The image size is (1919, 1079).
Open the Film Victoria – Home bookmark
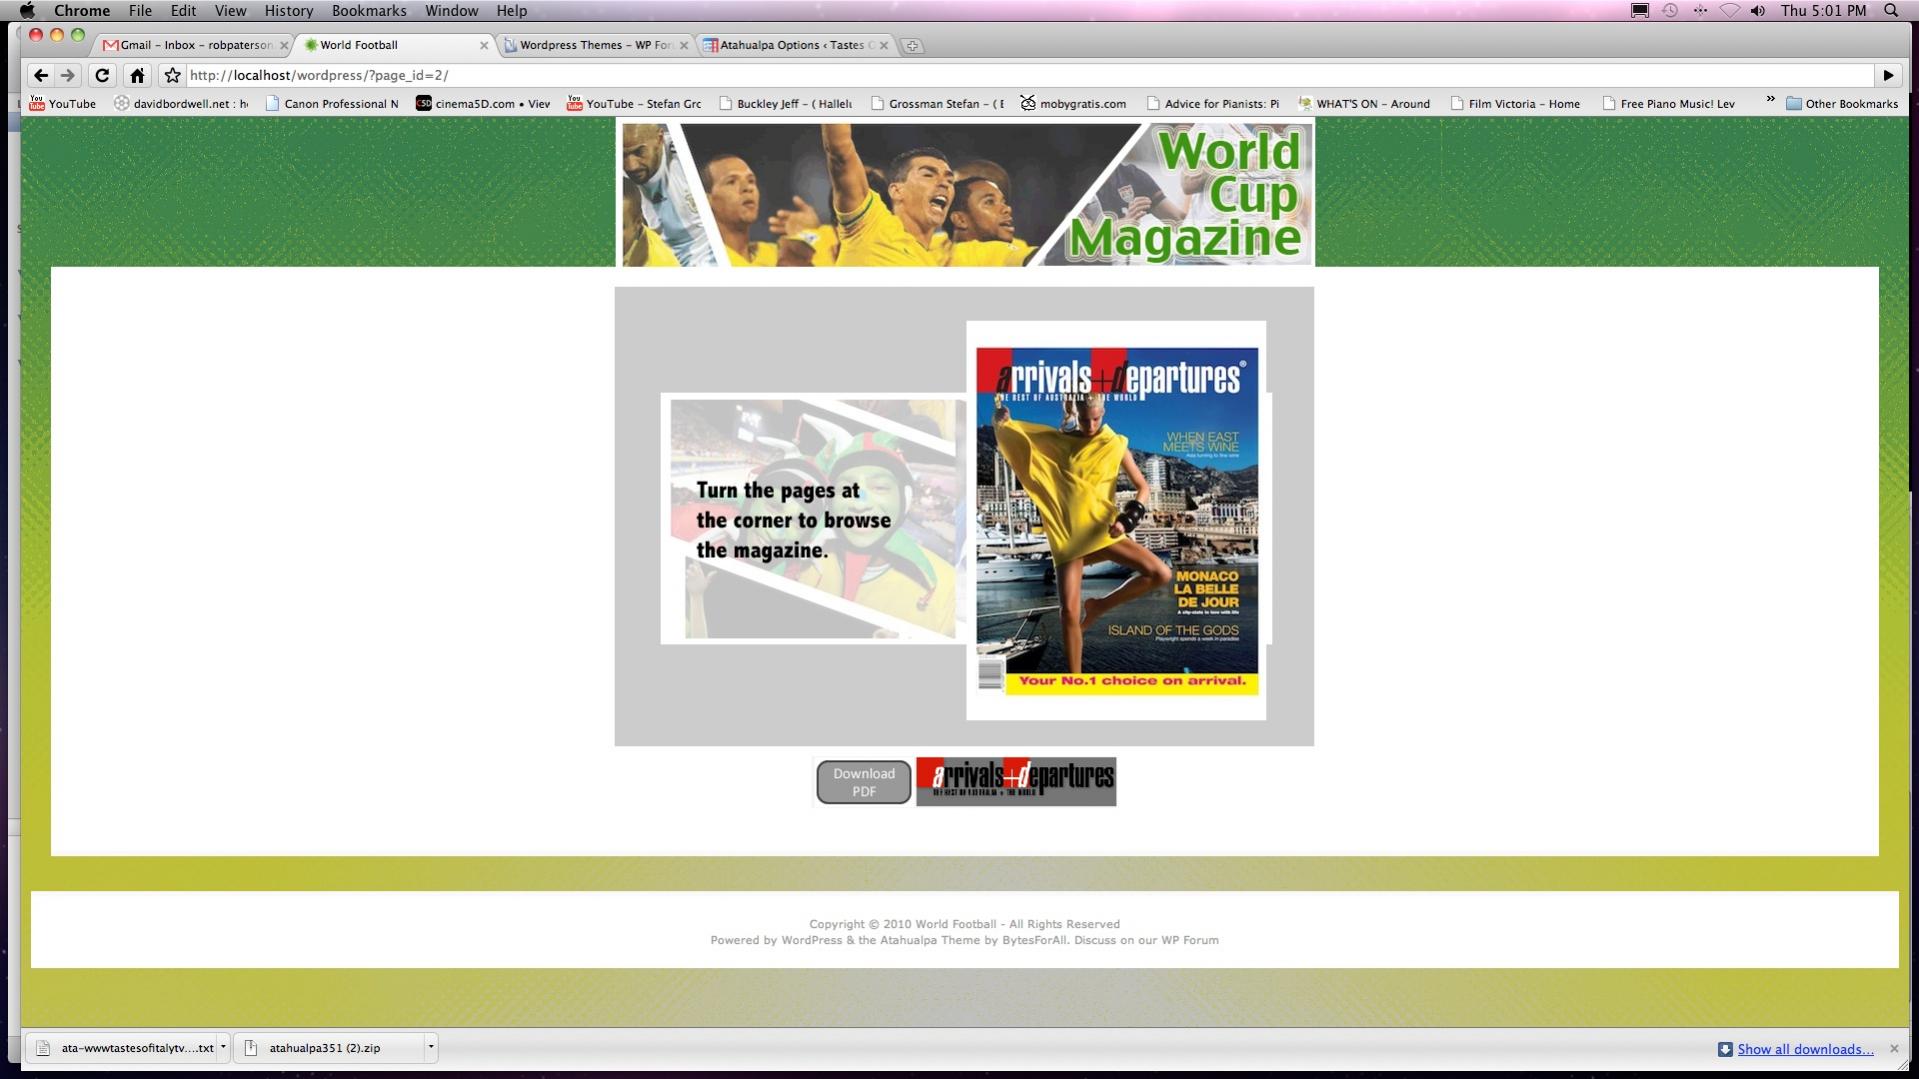tap(1515, 103)
